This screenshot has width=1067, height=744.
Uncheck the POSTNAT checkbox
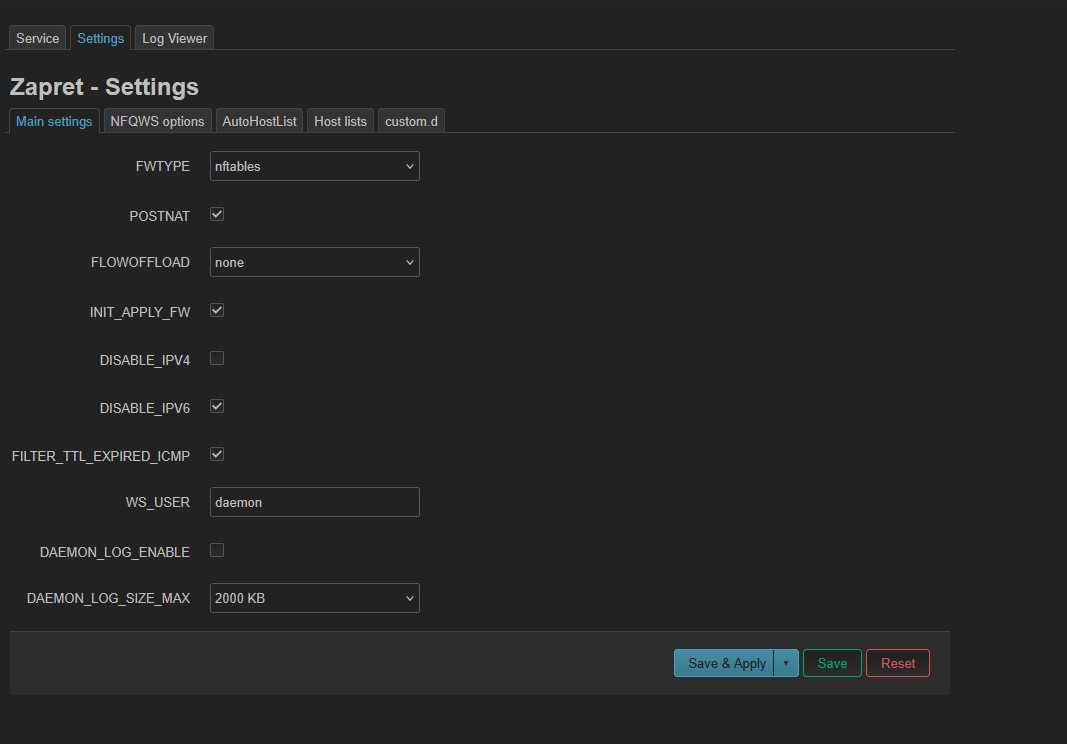pos(217,214)
